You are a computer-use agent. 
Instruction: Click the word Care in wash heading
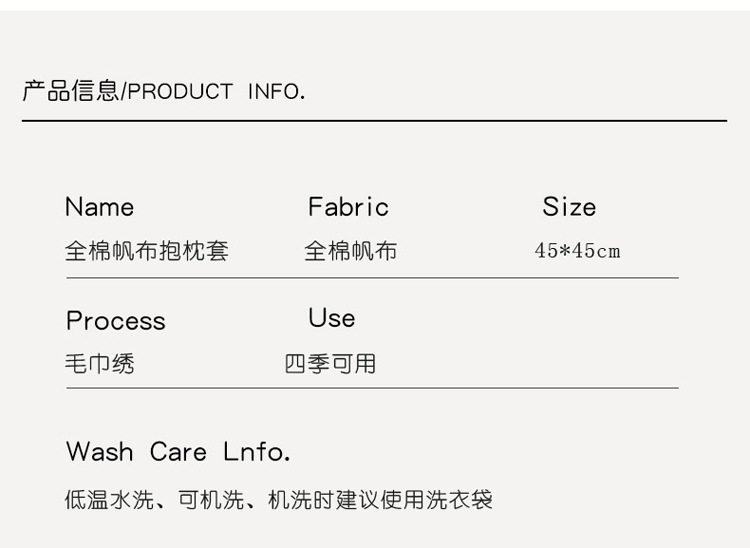[178, 452]
